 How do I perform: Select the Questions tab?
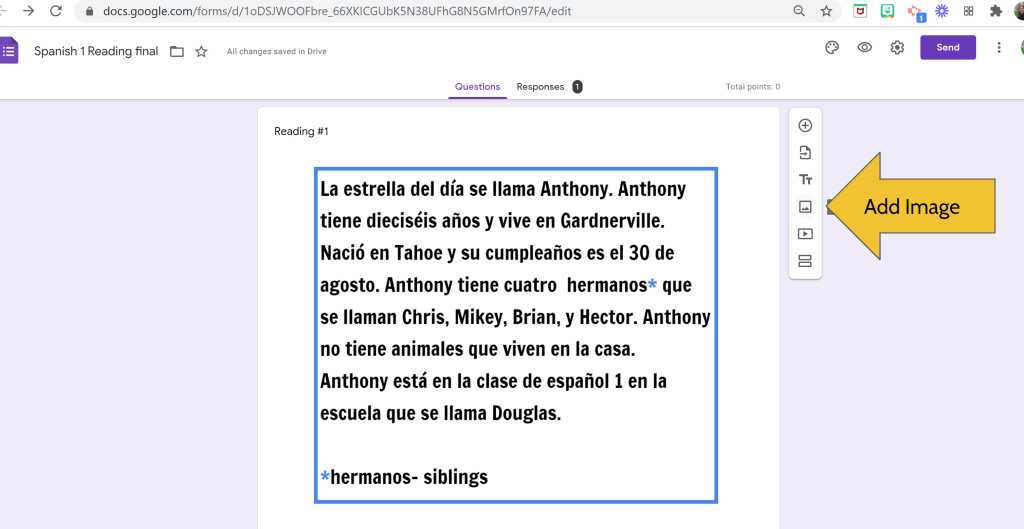tap(477, 87)
